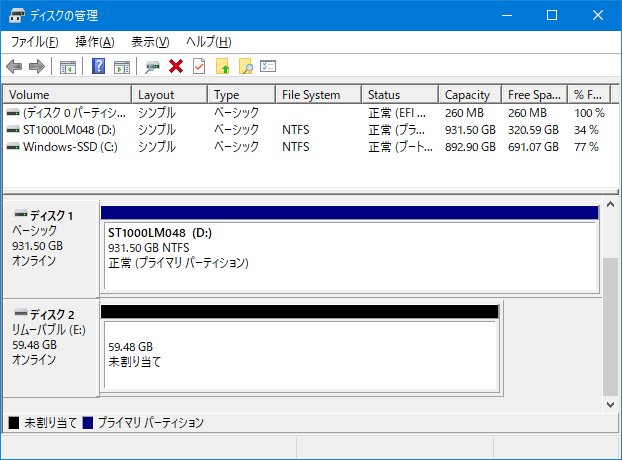This screenshot has width=622, height=460.
Task: Click the folder with magnifier icon
Action: [x=246, y=66]
